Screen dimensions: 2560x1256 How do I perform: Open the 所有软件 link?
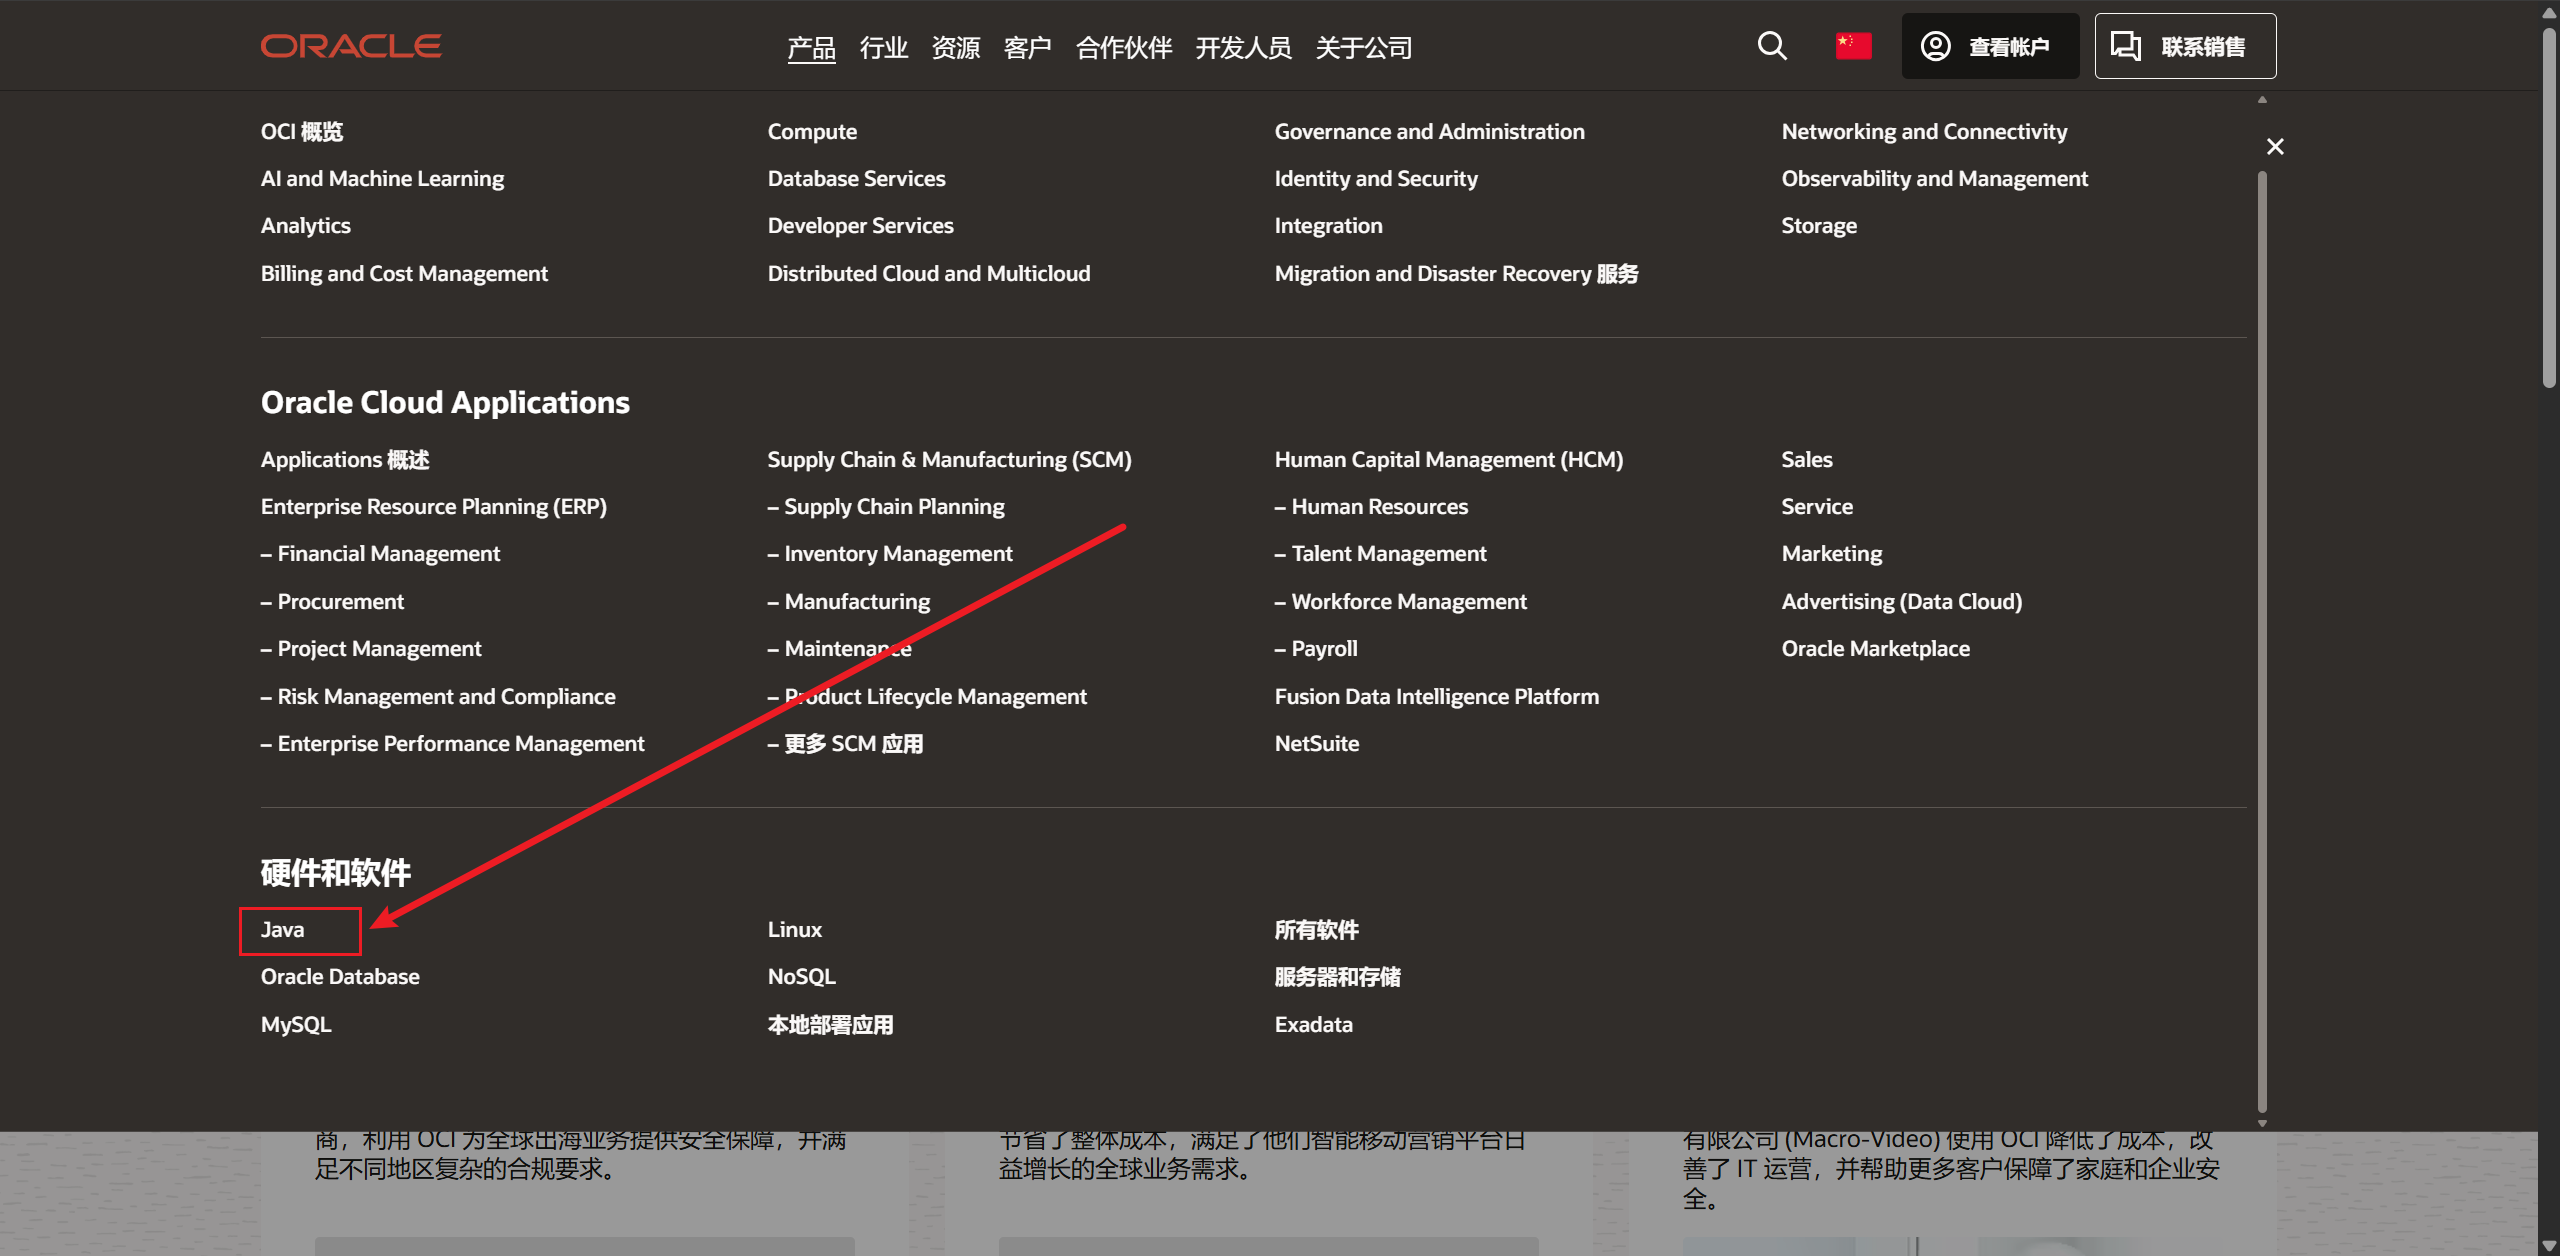coord(1317,930)
